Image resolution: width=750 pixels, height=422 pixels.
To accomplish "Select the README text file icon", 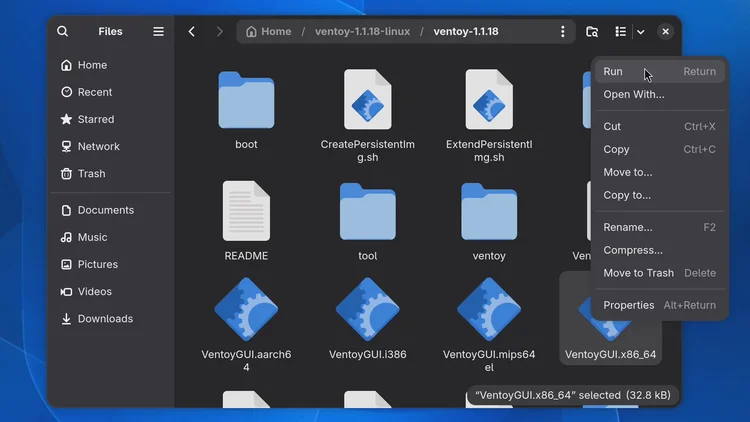I will pyautogui.click(x=246, y=211).
